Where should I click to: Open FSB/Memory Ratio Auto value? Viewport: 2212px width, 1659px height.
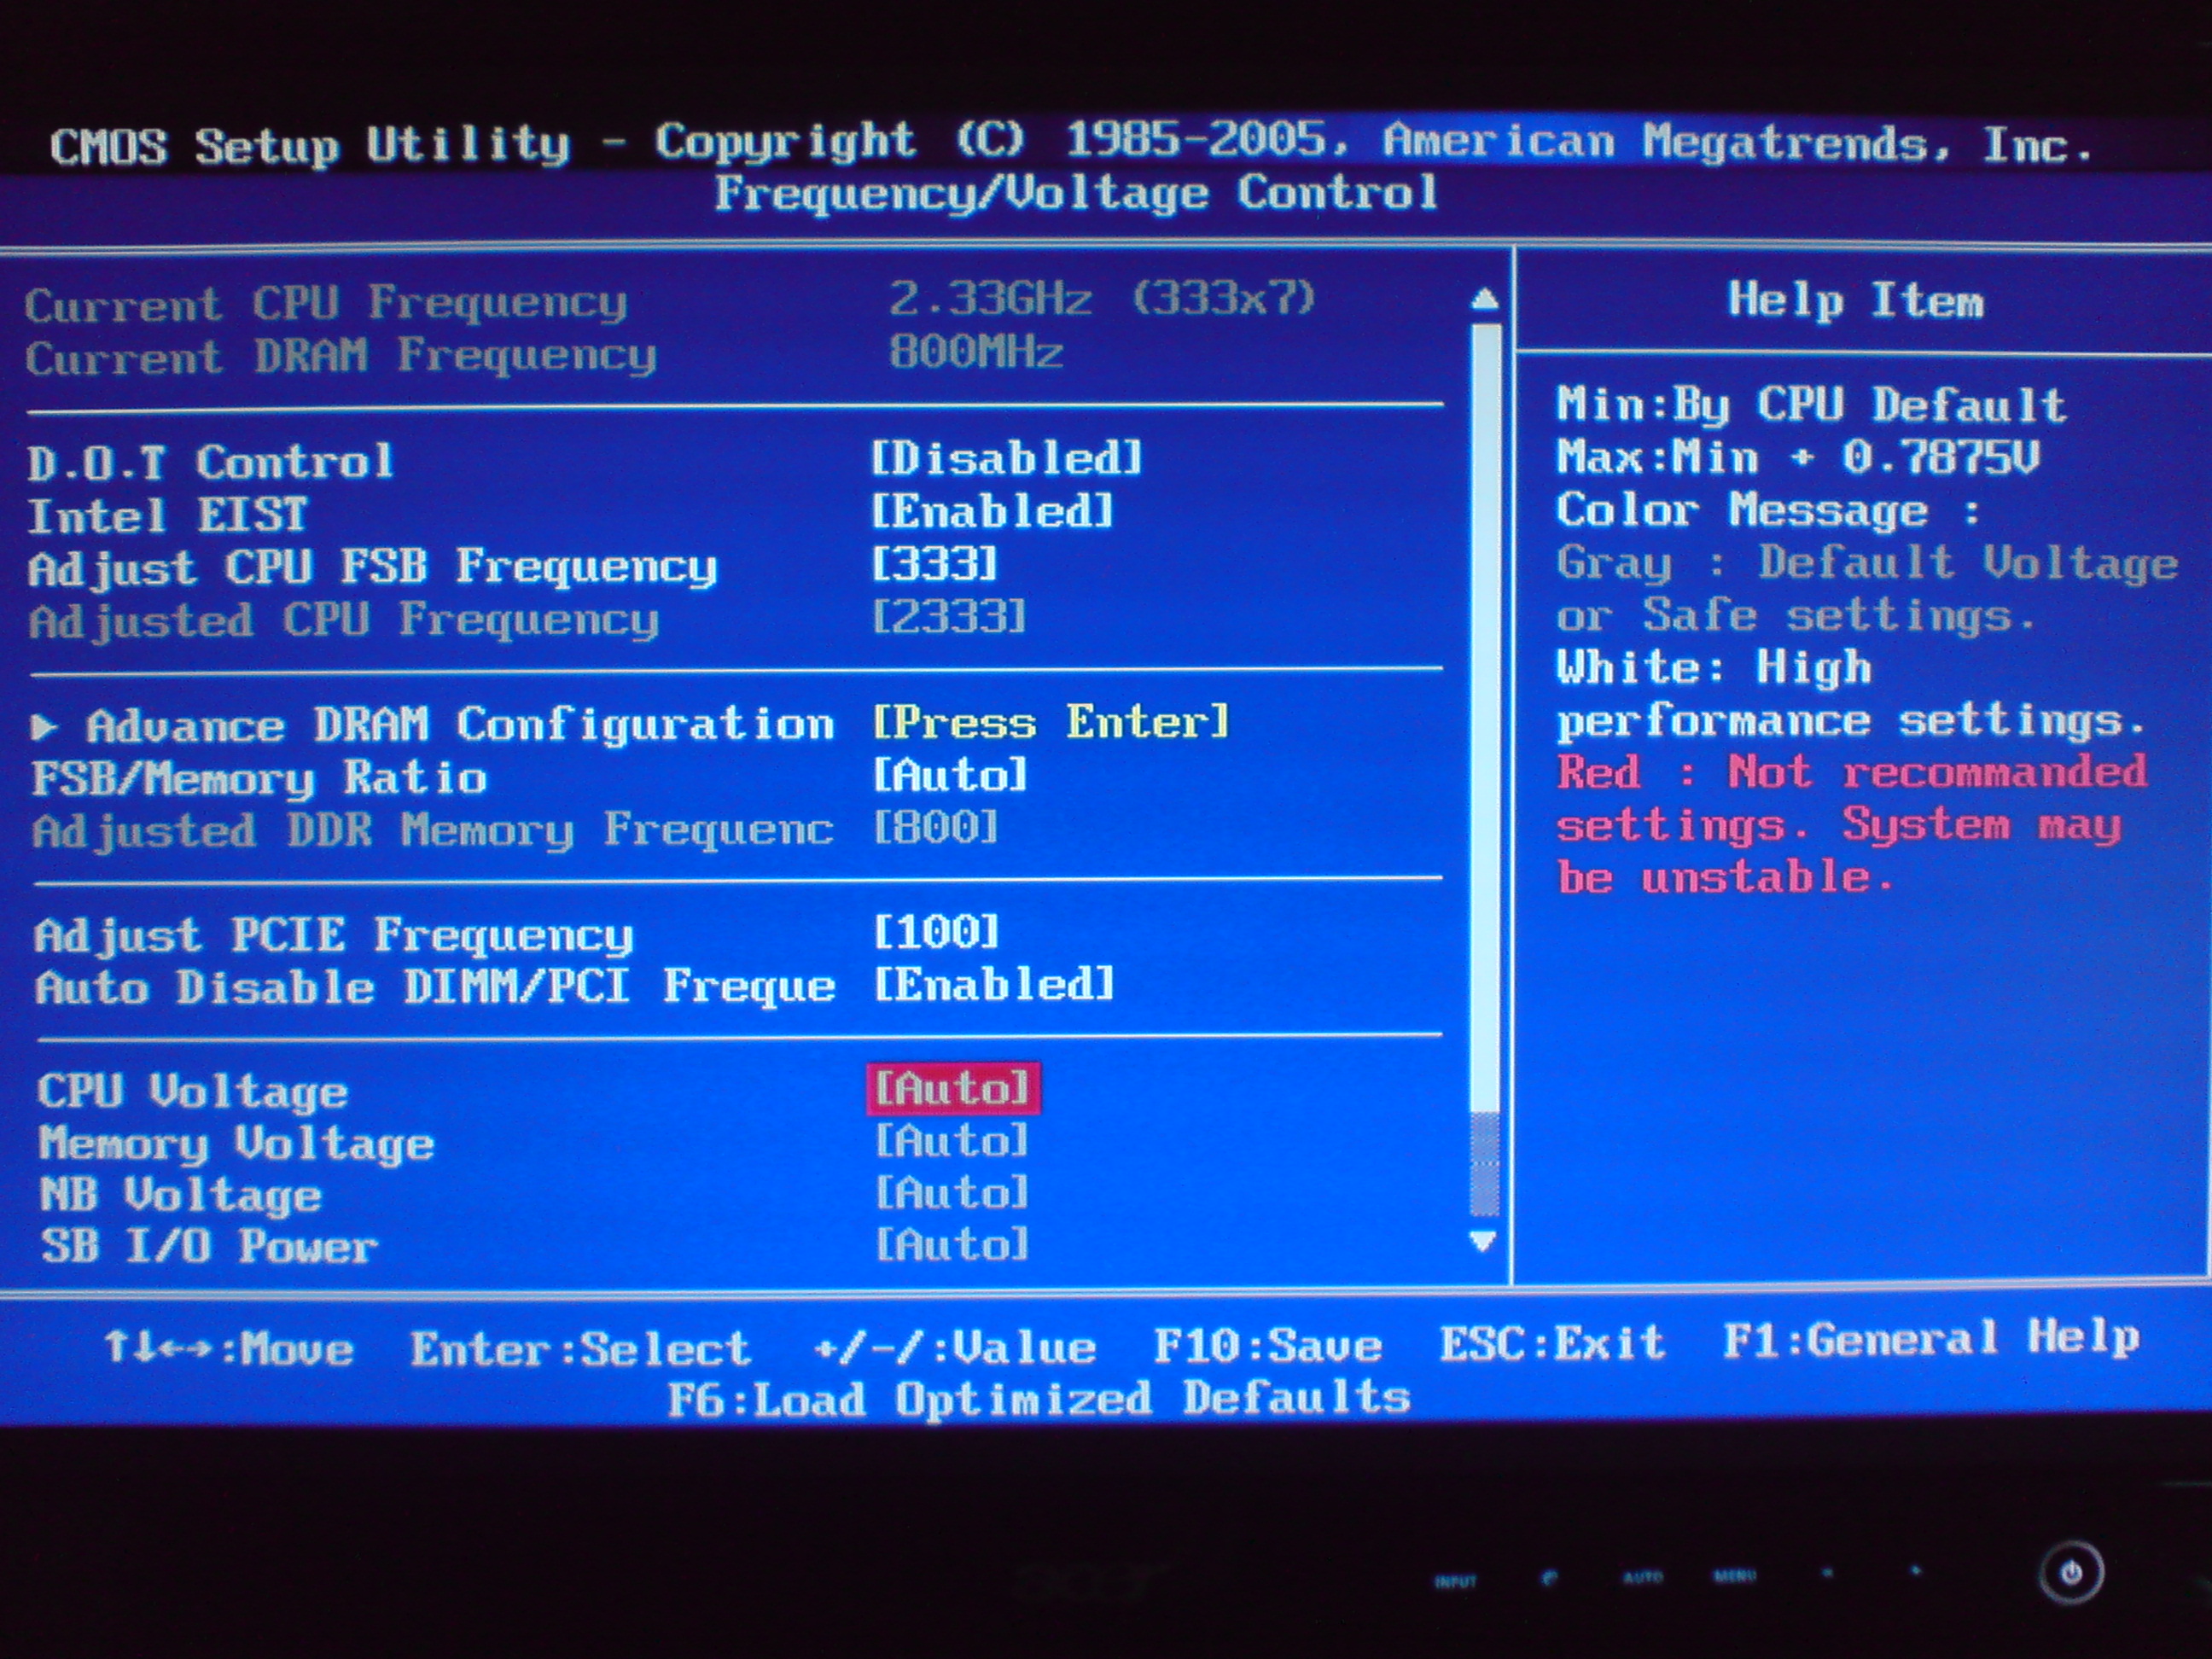click(950, 775)
